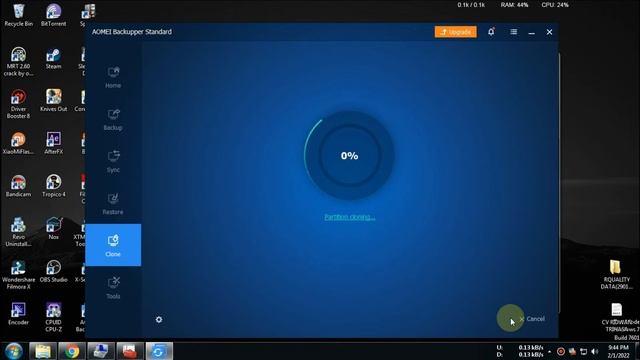Open the Backup section in sidebar
The height and width of the screenshot is (360, 640).
click(x=113, y=120)
